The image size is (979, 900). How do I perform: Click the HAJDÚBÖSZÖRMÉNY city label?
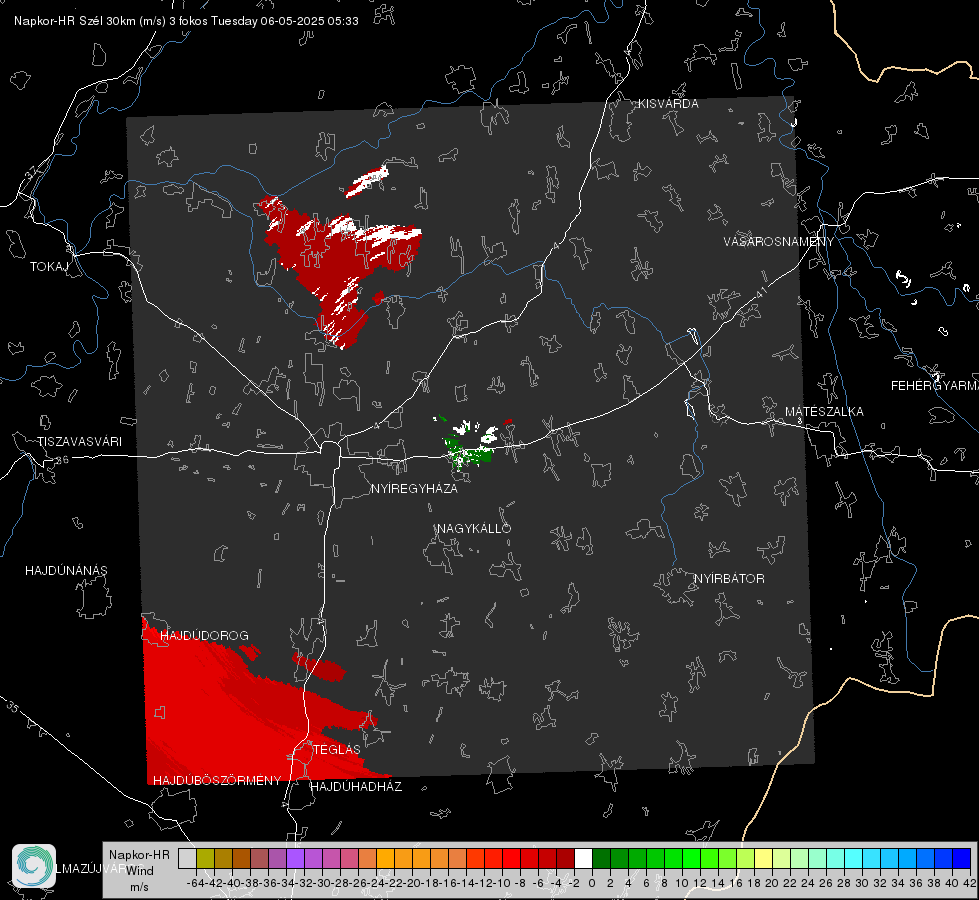pyautogui.click(x=217, y=781)
